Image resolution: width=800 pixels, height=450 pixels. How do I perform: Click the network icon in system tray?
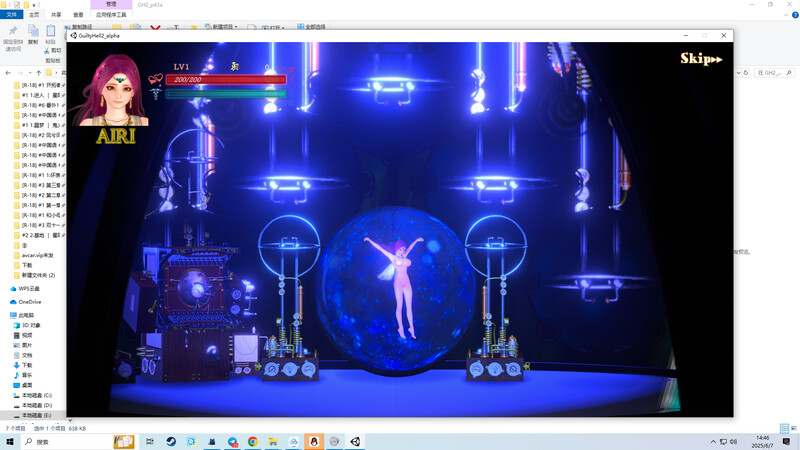[x=723, y=442]
